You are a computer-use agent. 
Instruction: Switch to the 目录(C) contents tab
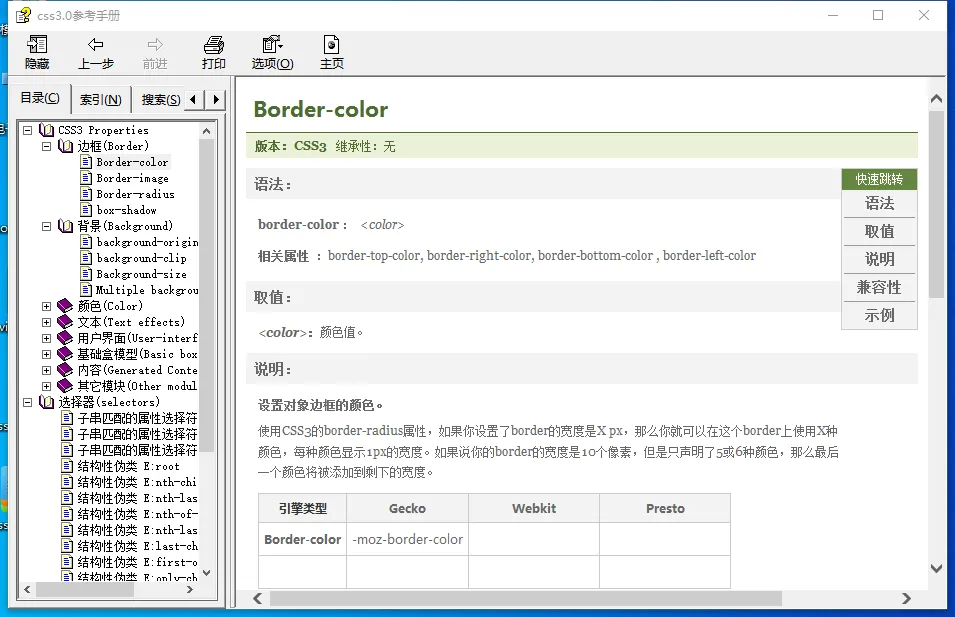click(40, 98)
